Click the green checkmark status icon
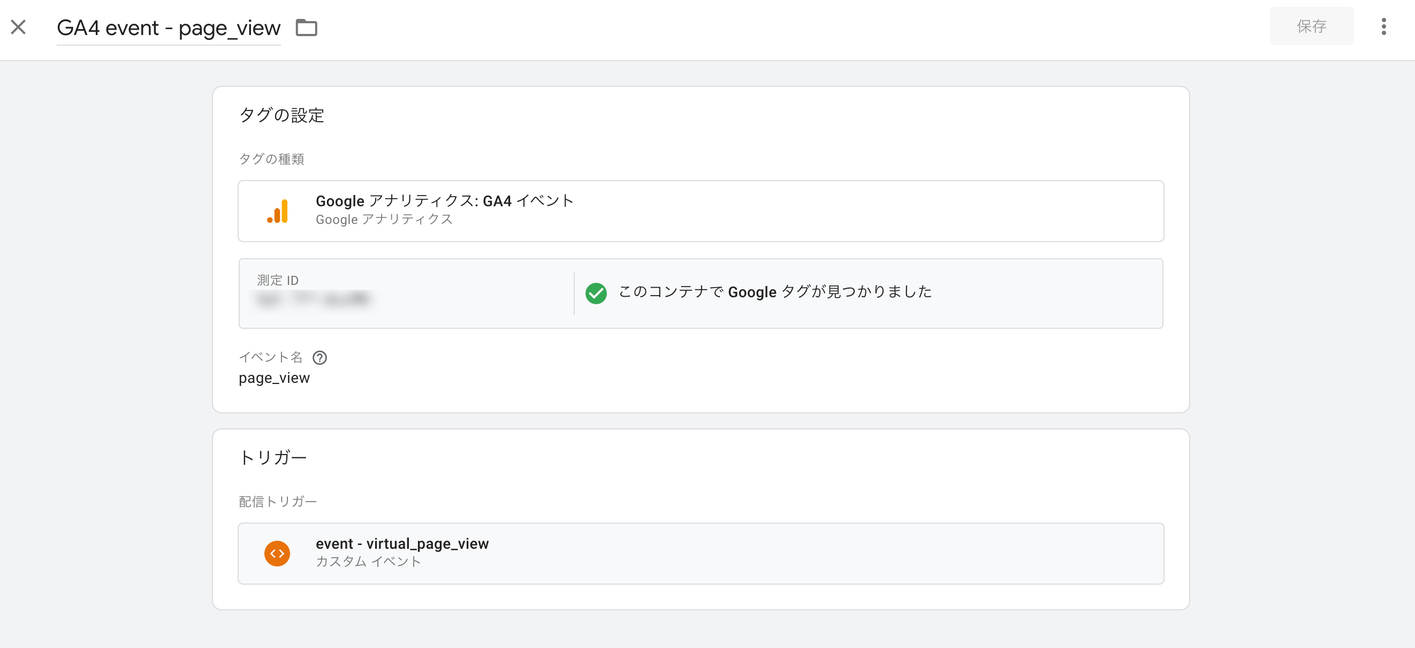Screen dimensions: 1415x648 pyautogui.click(x=596, y=293)
